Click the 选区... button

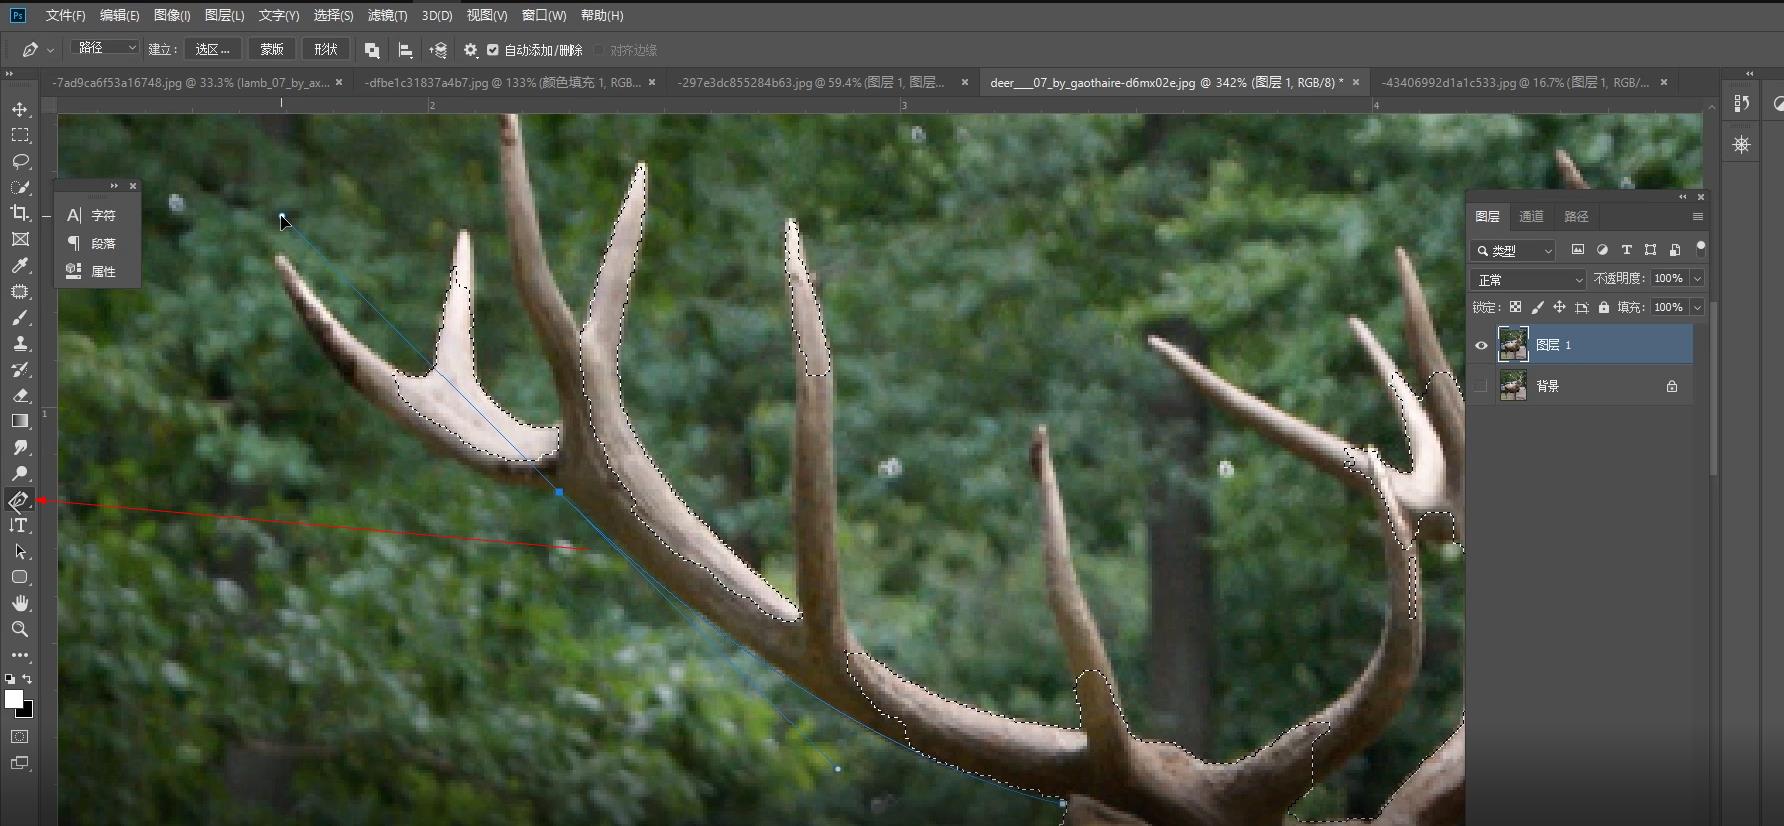point(212,49)
